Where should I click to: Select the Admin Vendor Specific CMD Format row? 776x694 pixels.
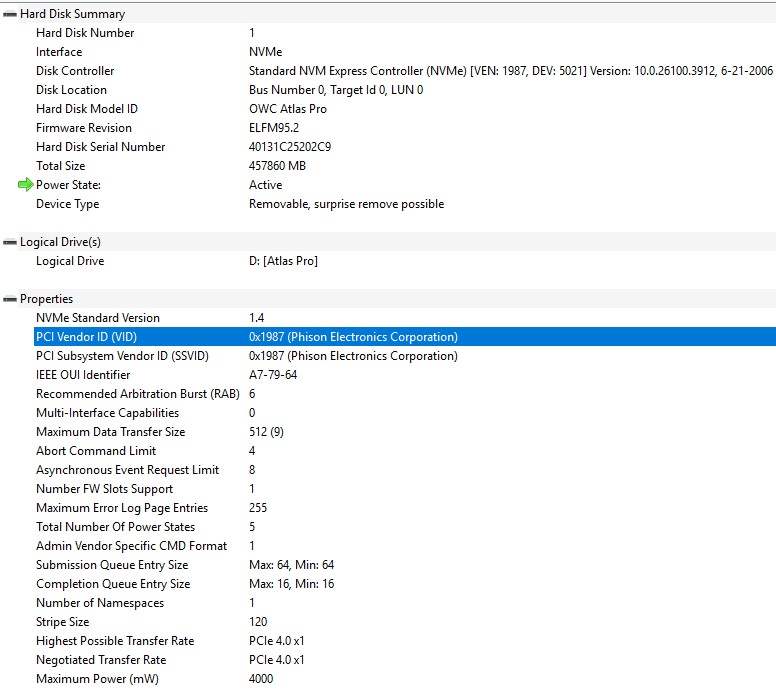click(x=405, y=546)
